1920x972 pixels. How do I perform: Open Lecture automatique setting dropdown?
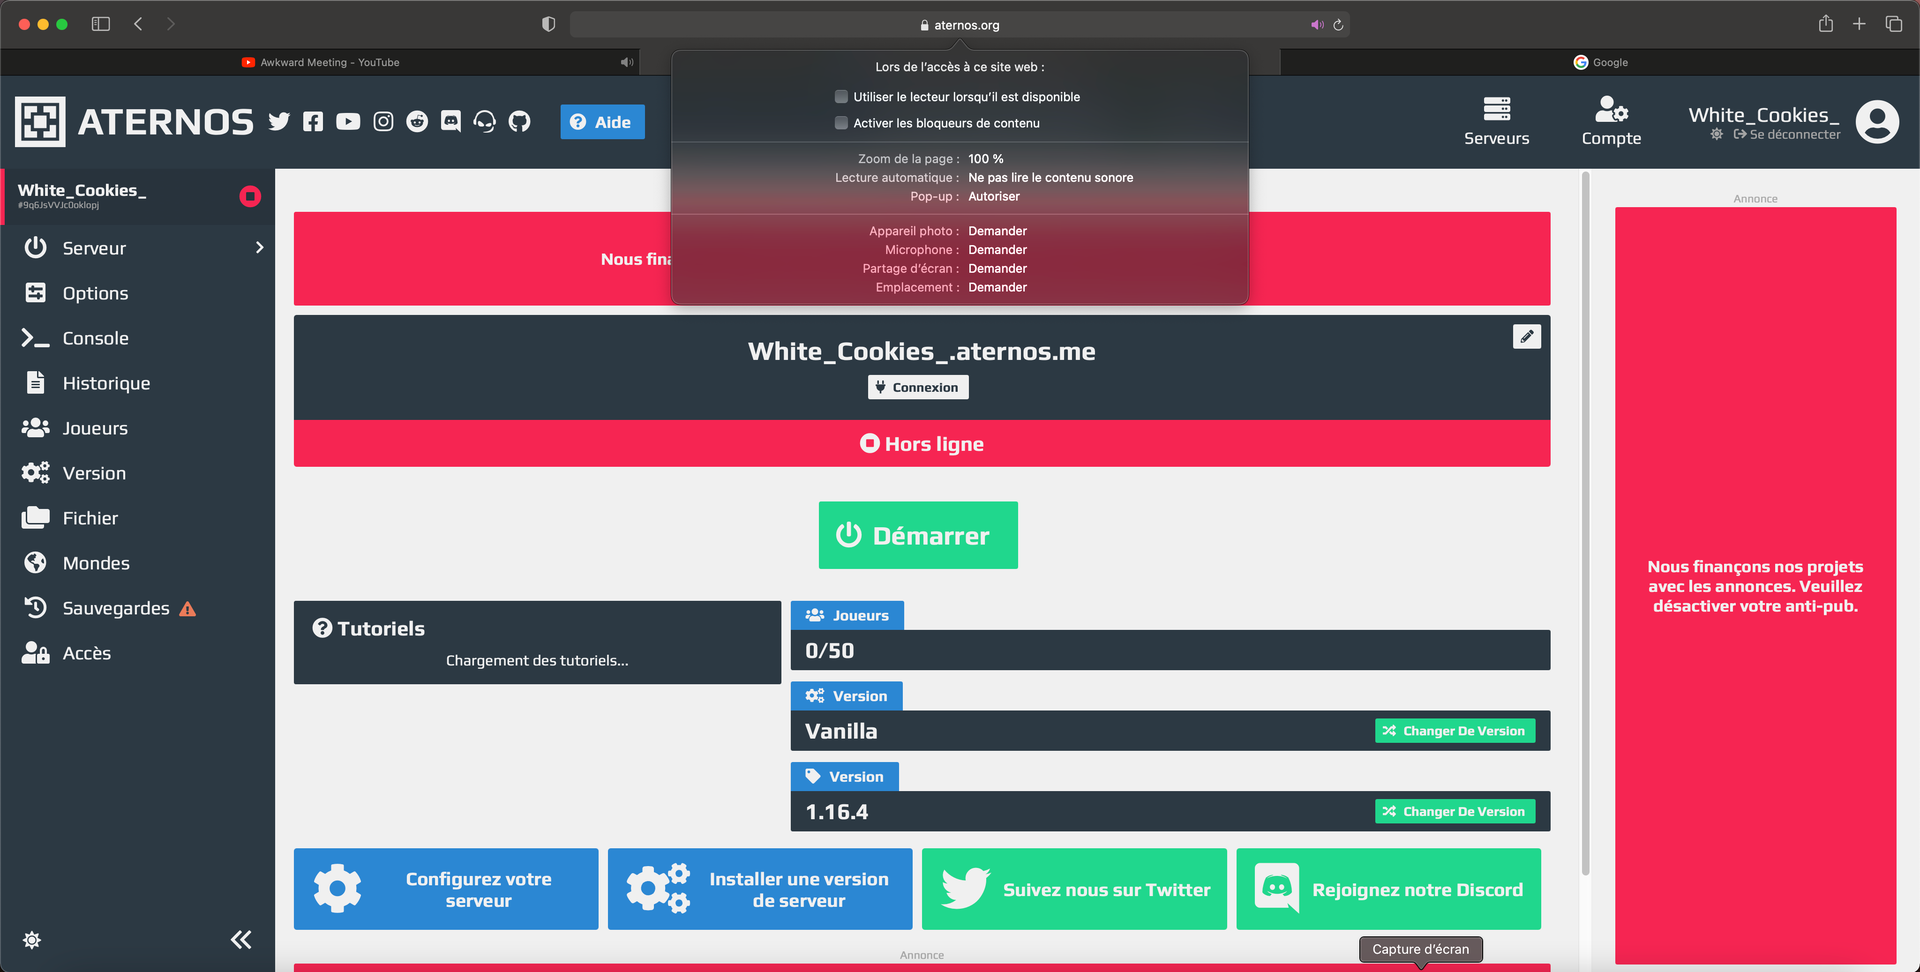tap(1051, 178)
